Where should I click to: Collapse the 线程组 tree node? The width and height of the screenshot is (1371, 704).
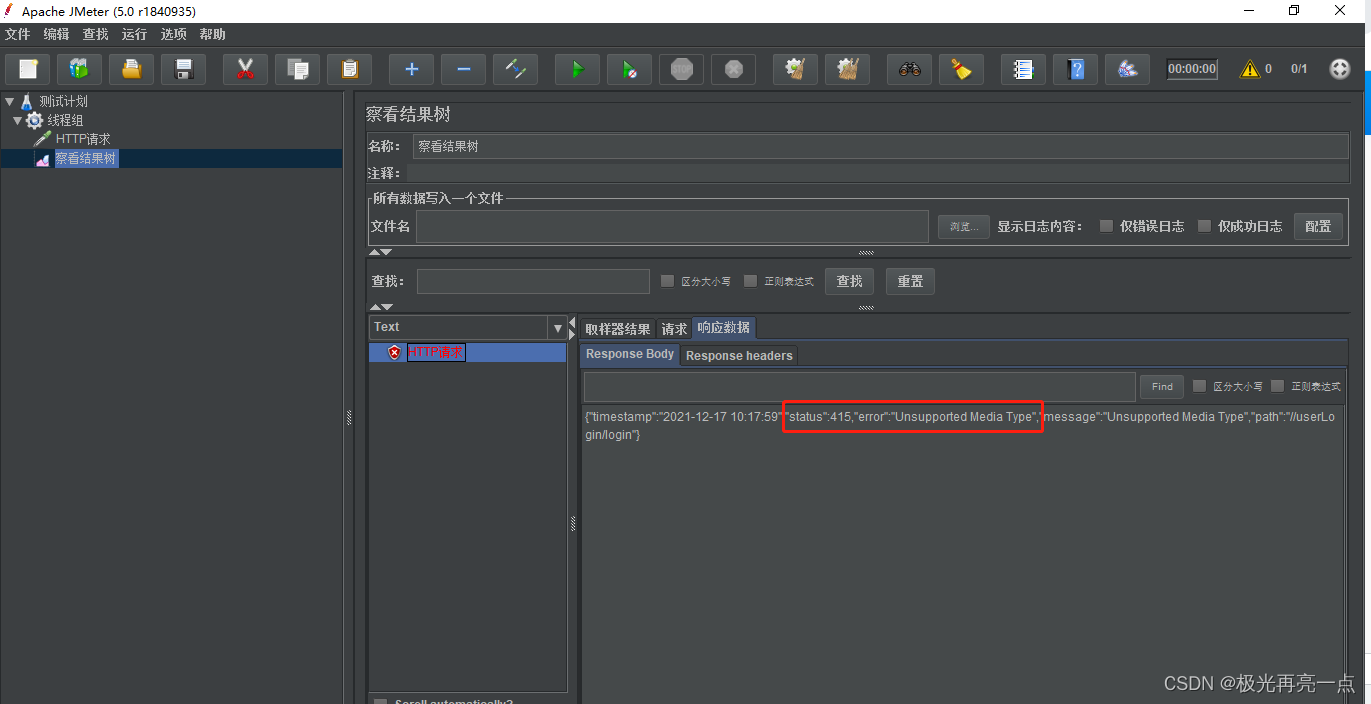17,120
